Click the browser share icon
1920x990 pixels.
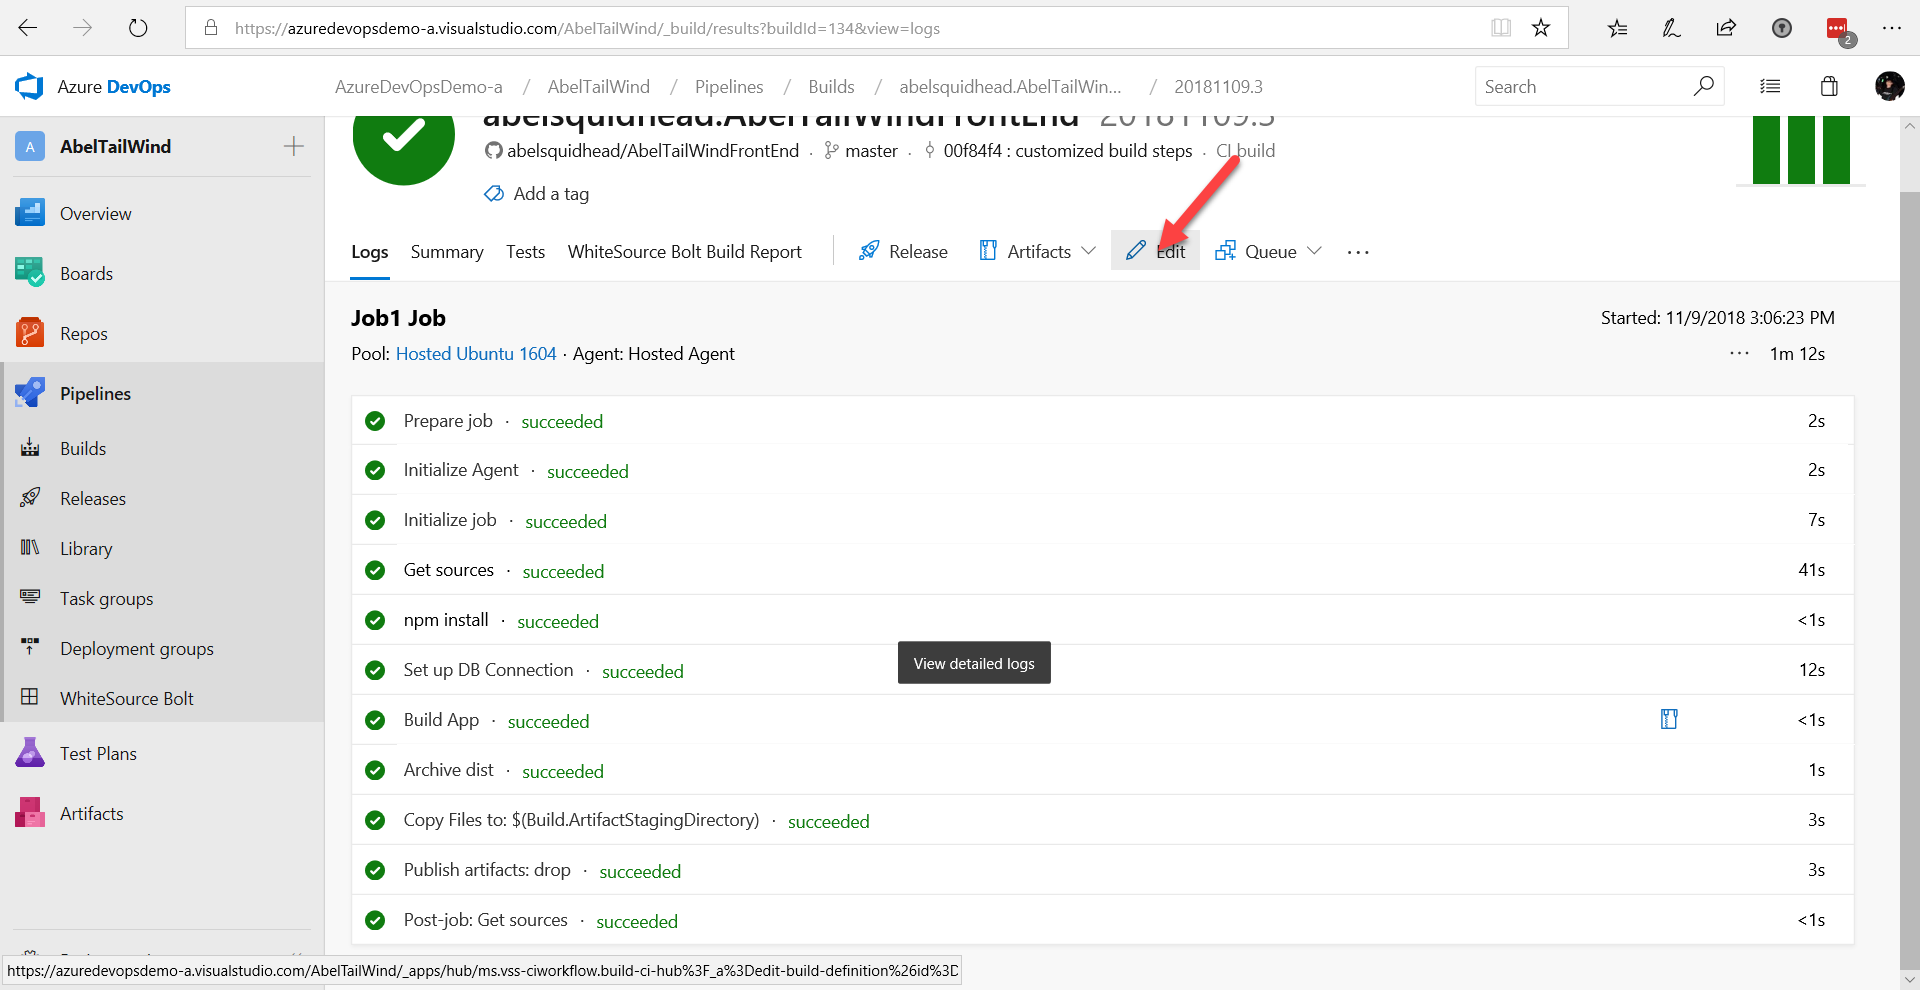click(1726, 28)
